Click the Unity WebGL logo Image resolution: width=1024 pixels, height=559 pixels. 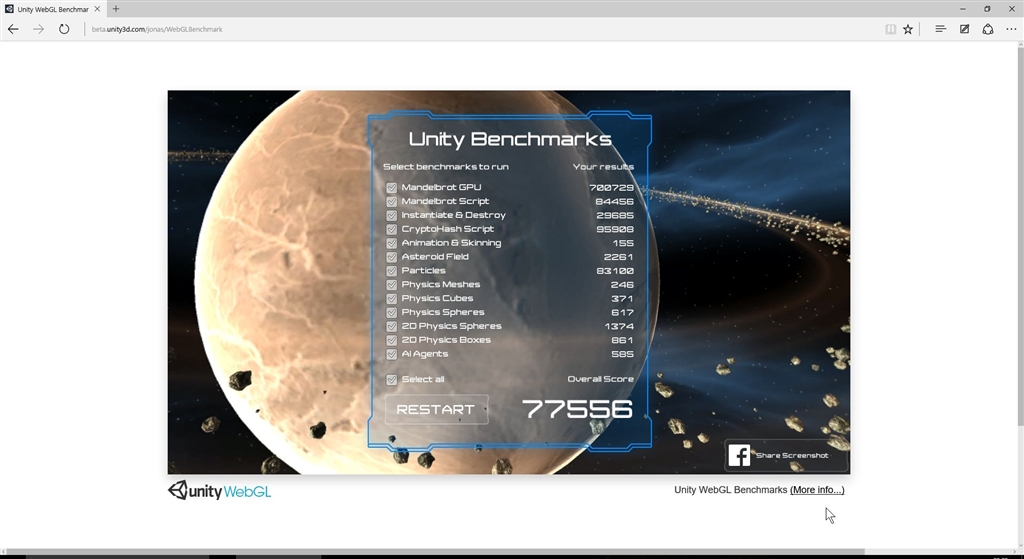[219, 490]
